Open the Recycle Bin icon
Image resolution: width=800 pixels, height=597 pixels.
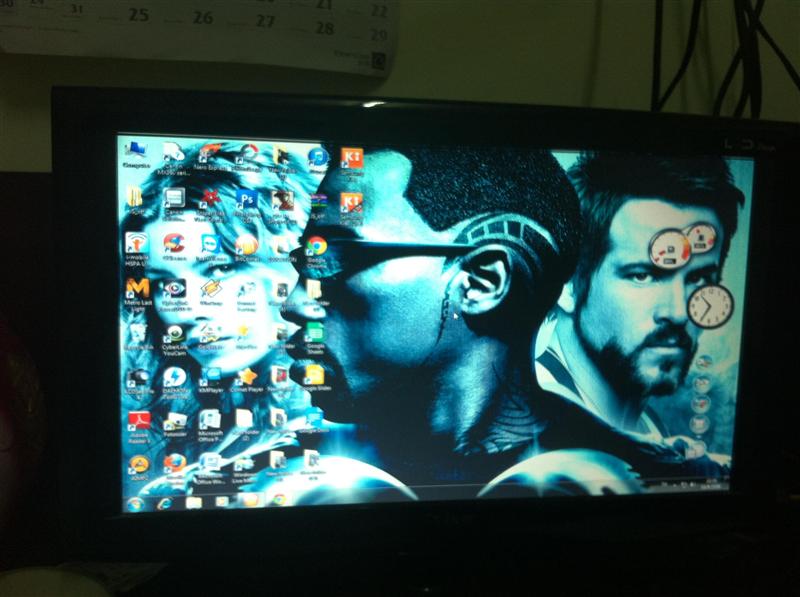click(138, 337)
